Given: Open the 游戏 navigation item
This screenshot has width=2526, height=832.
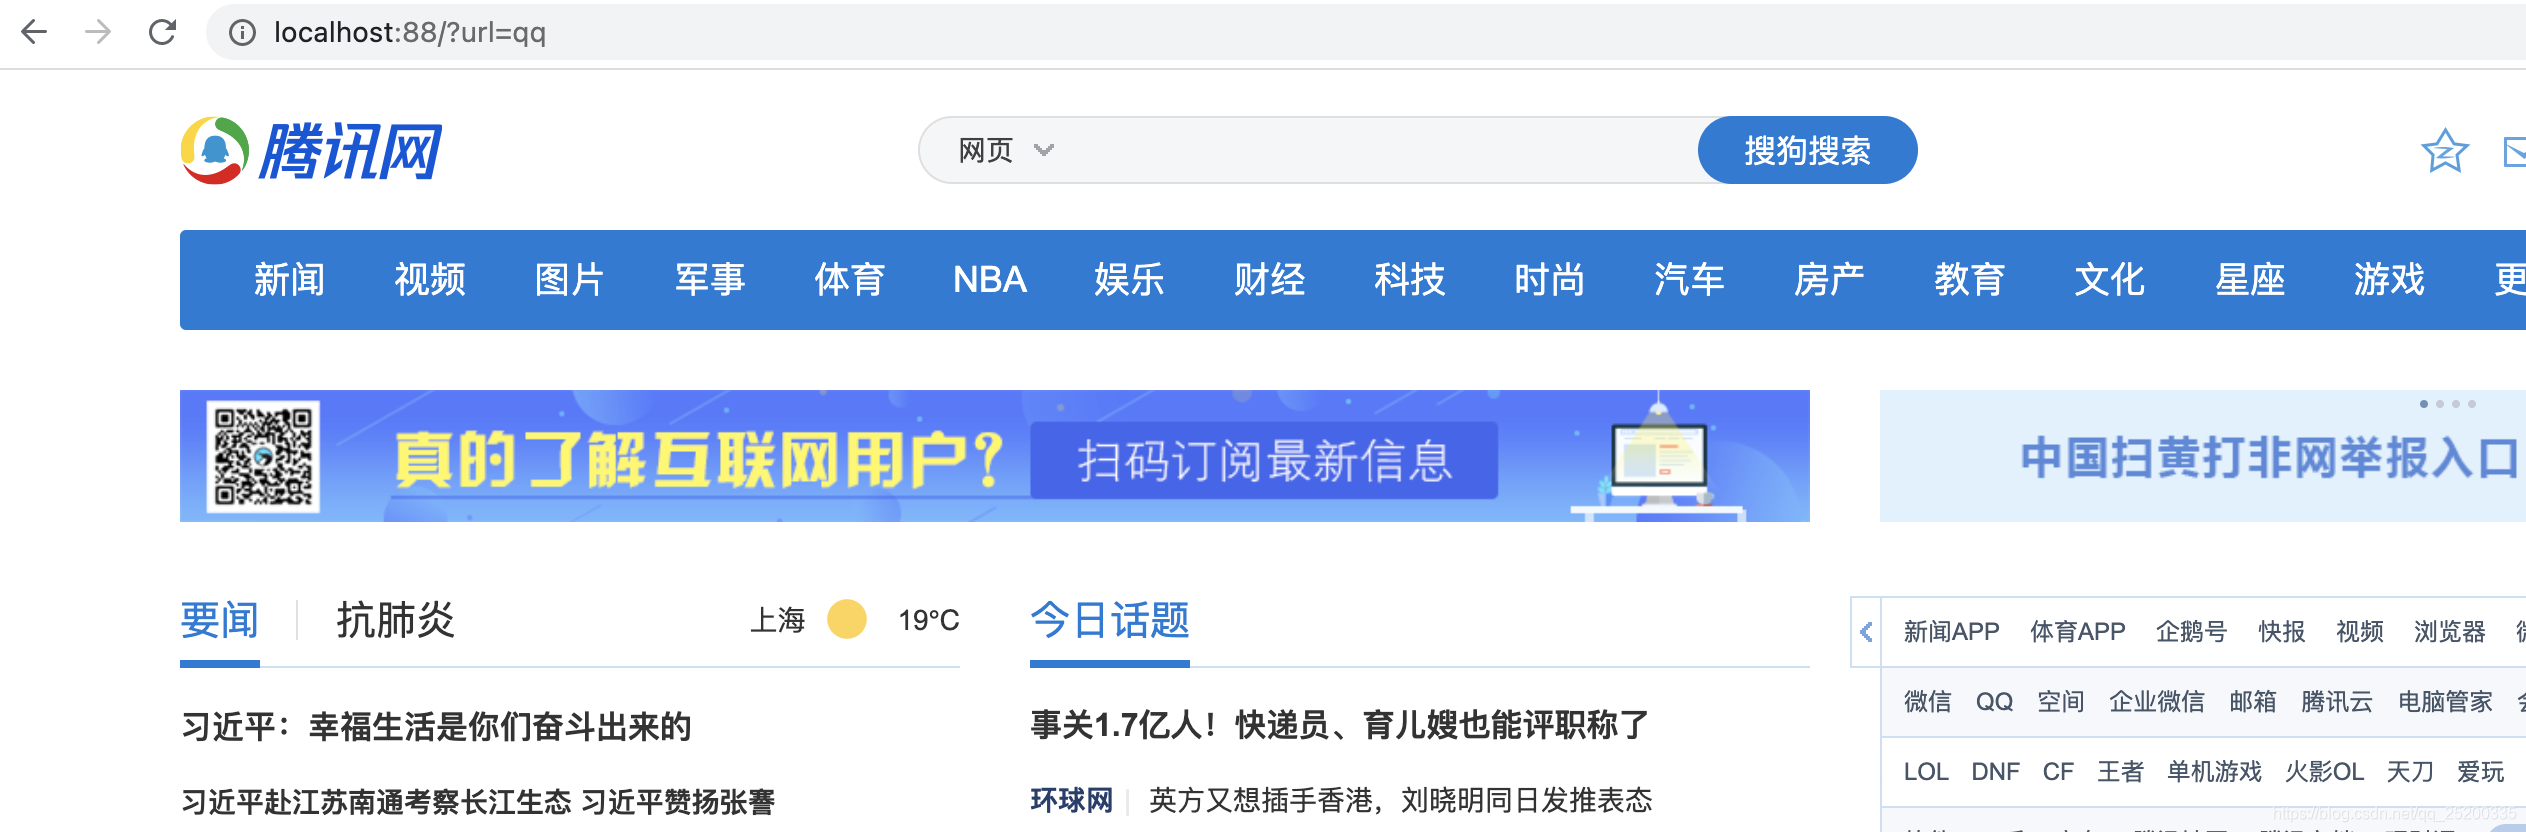Looking at the screenshot, I should coord(2389,279).
